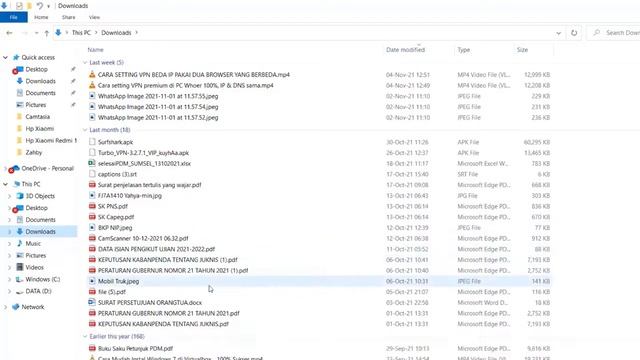Image resolution: width=640 pixels, height=360 pixels.
Task: Collapse Quick access in navigation pane
Action: tap(5, 58)
